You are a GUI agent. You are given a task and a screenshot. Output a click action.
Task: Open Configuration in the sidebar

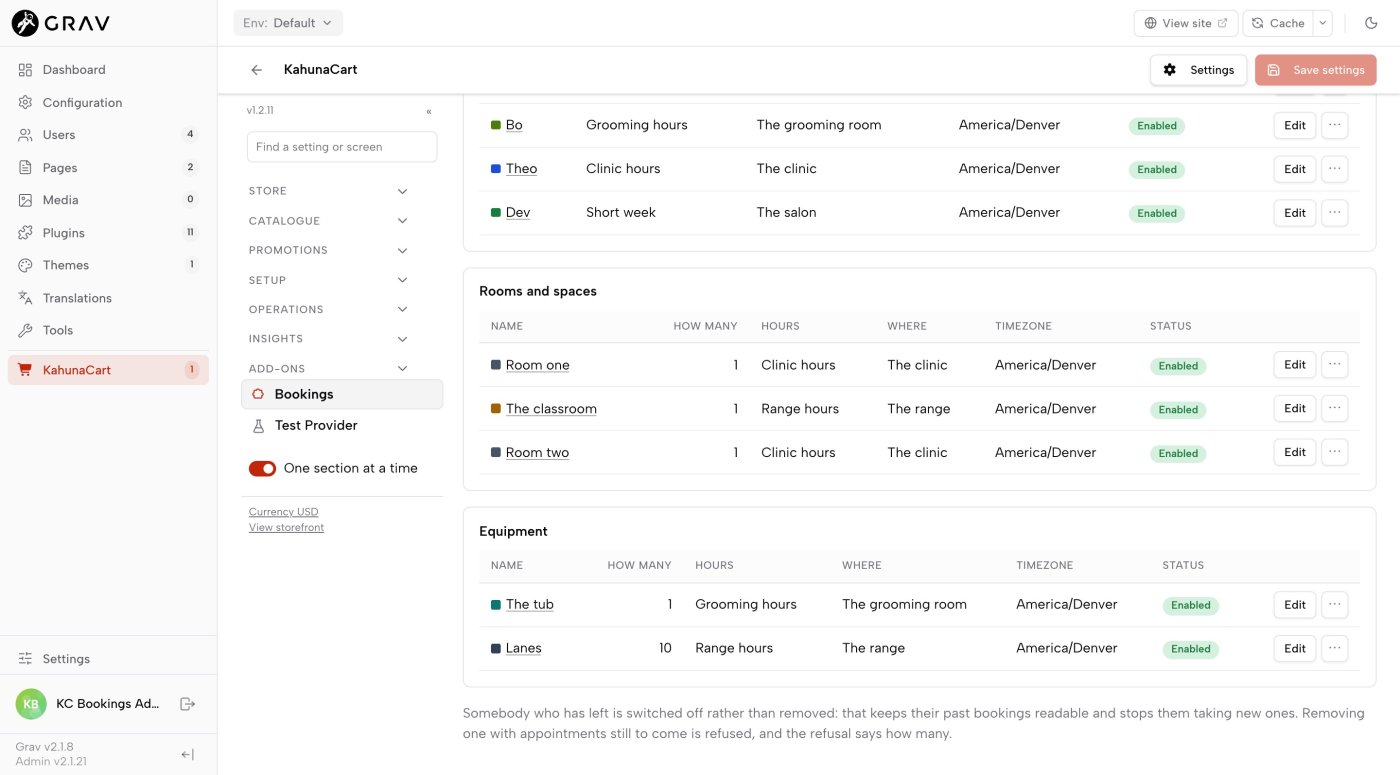pos(108,102)
